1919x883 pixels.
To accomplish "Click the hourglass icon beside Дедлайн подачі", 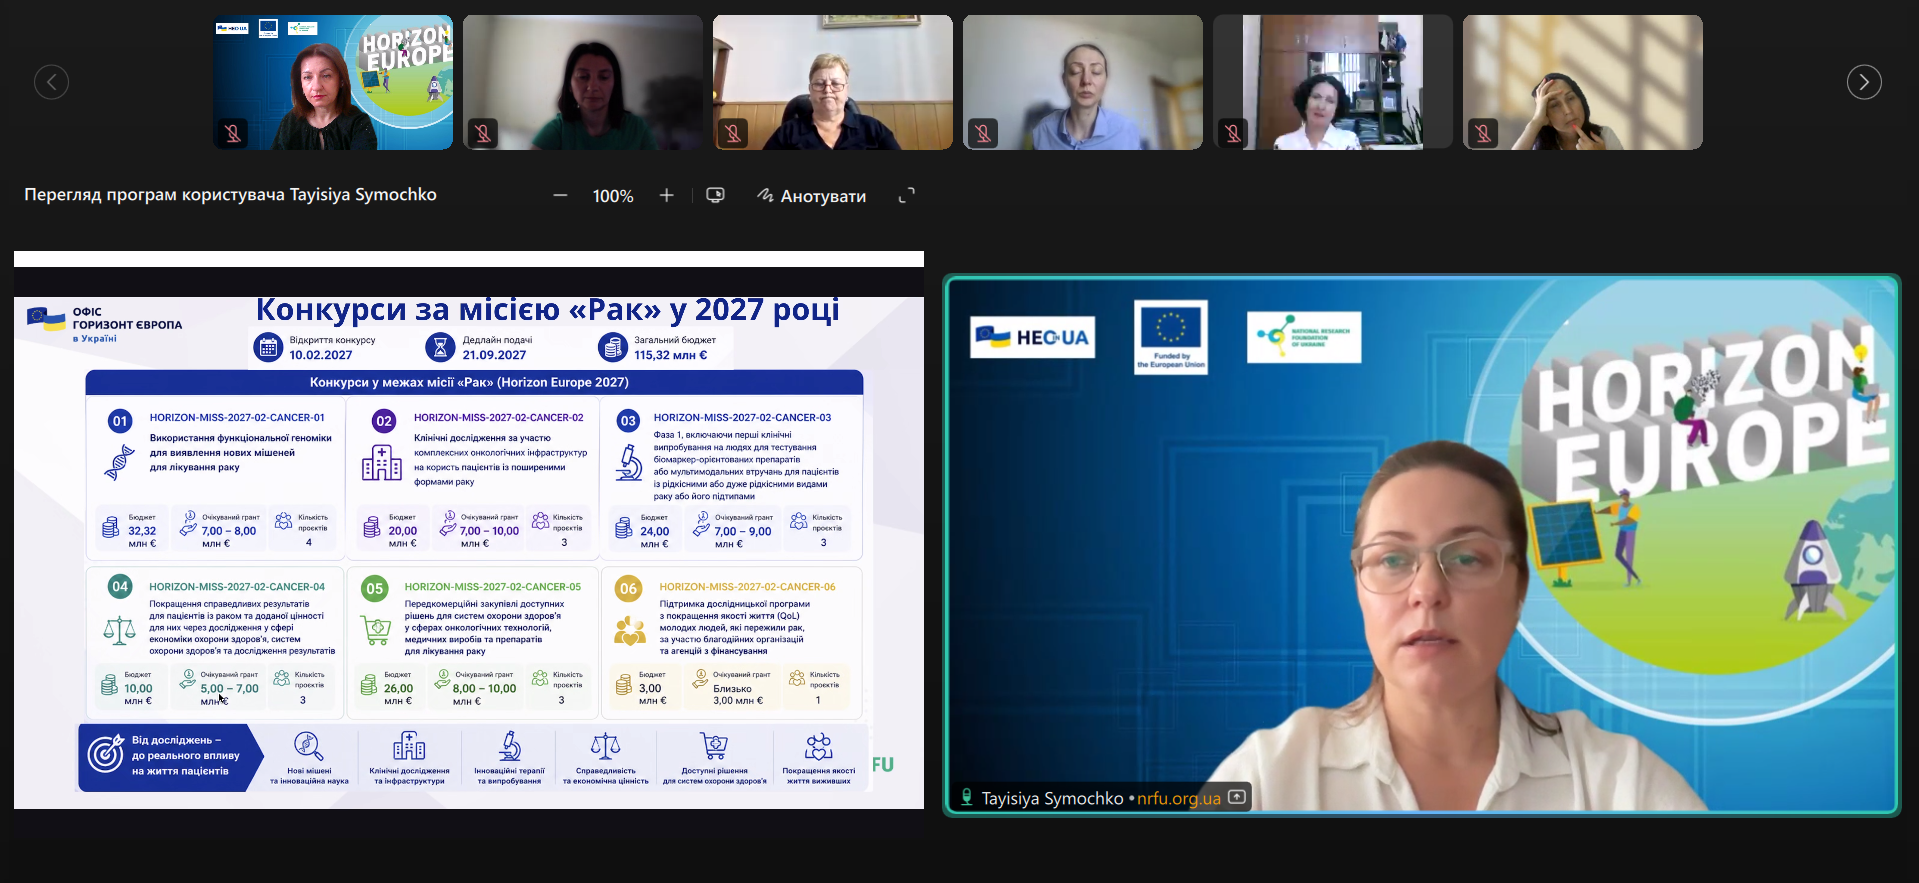I will pos(440,347).
